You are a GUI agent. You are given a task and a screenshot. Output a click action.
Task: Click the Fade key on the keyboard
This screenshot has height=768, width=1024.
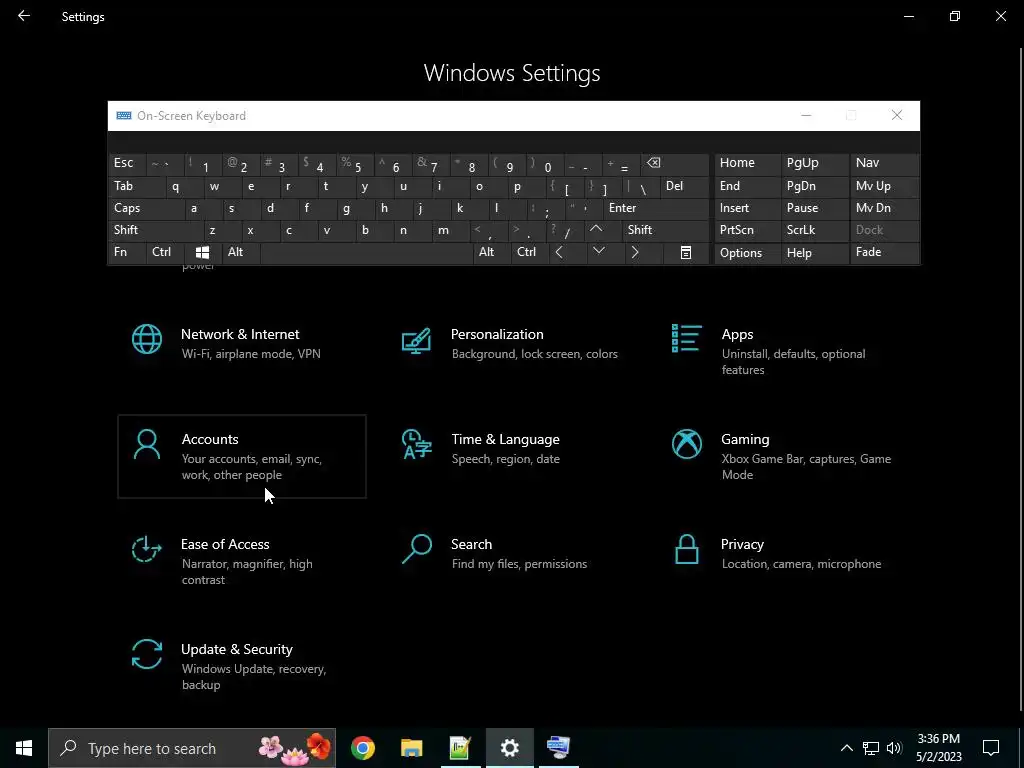click(884, 252)
